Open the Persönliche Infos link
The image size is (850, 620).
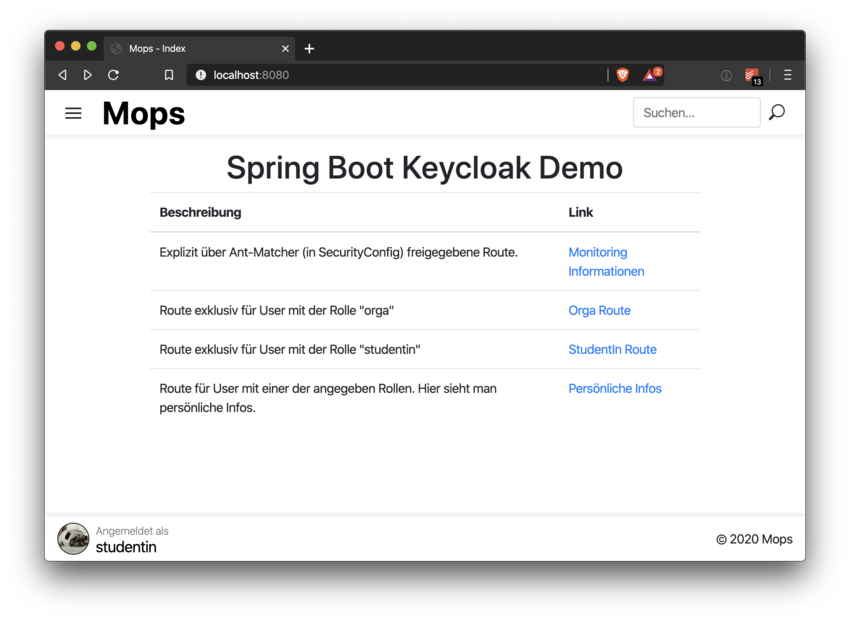[x=615, y=389]
